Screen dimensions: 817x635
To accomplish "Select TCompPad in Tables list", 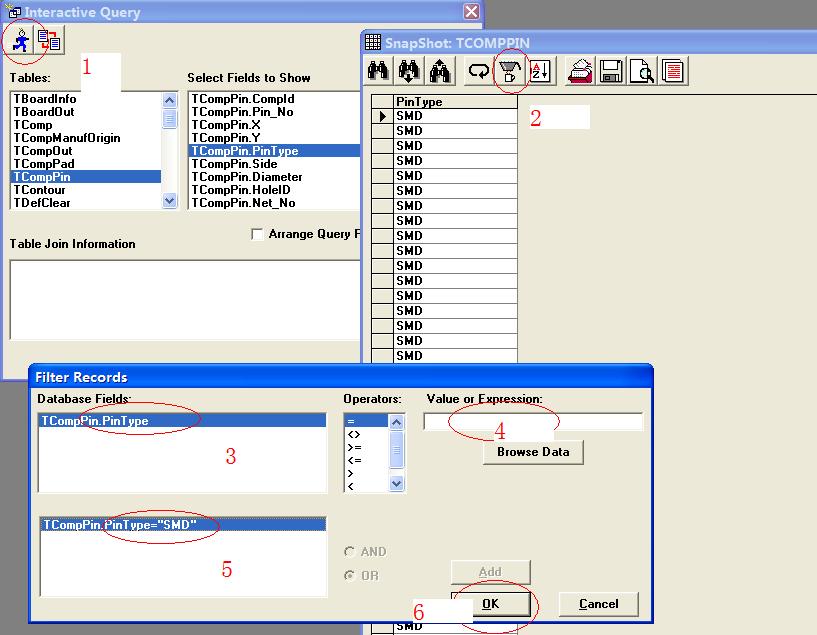I will pos(86,164).
